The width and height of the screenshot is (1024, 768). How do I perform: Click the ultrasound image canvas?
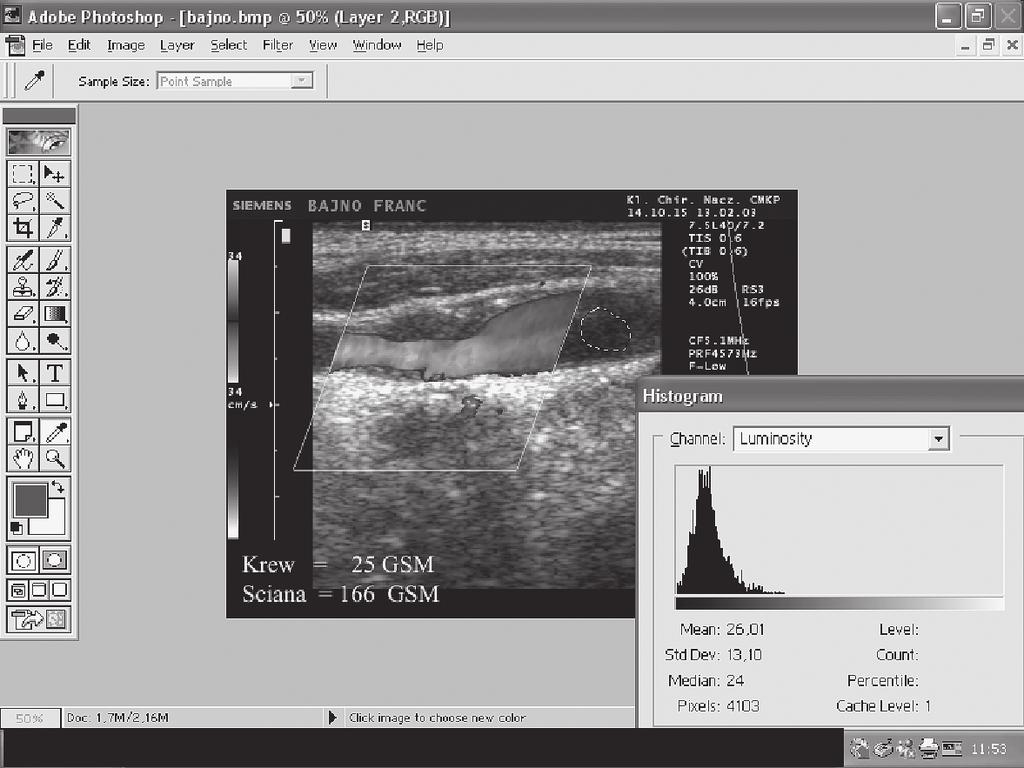coord(511,404)
